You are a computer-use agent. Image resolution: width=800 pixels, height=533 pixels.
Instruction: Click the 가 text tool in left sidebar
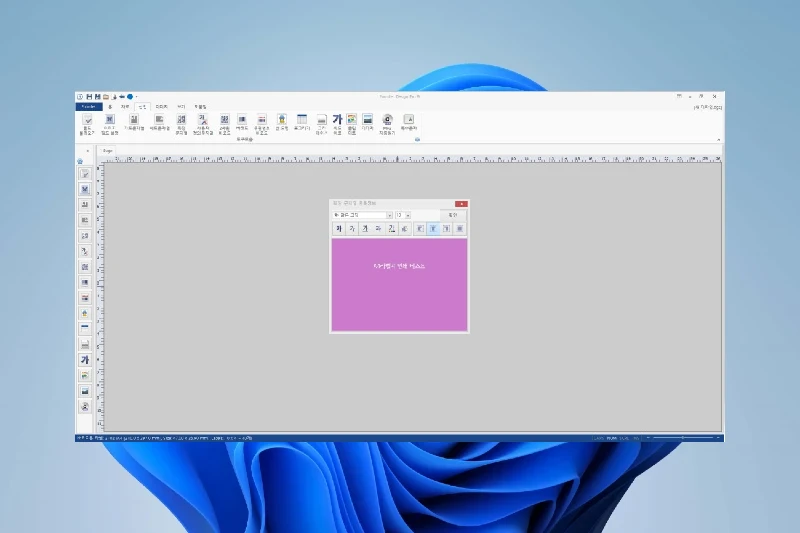point(85,359)
